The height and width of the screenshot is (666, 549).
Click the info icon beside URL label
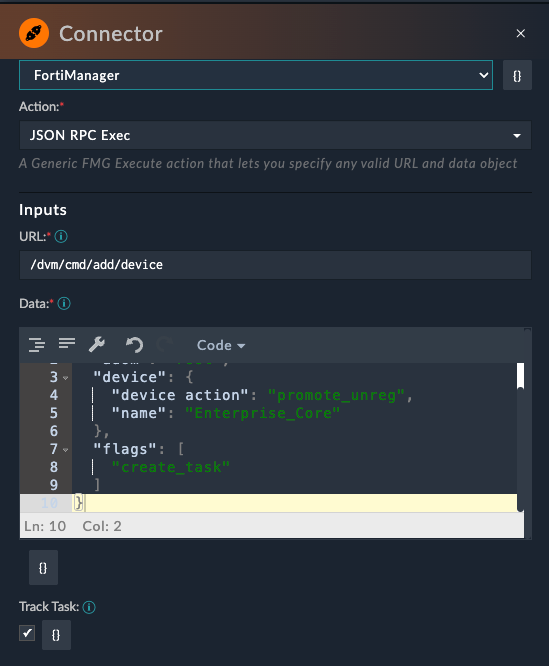[x=61, y=236]
